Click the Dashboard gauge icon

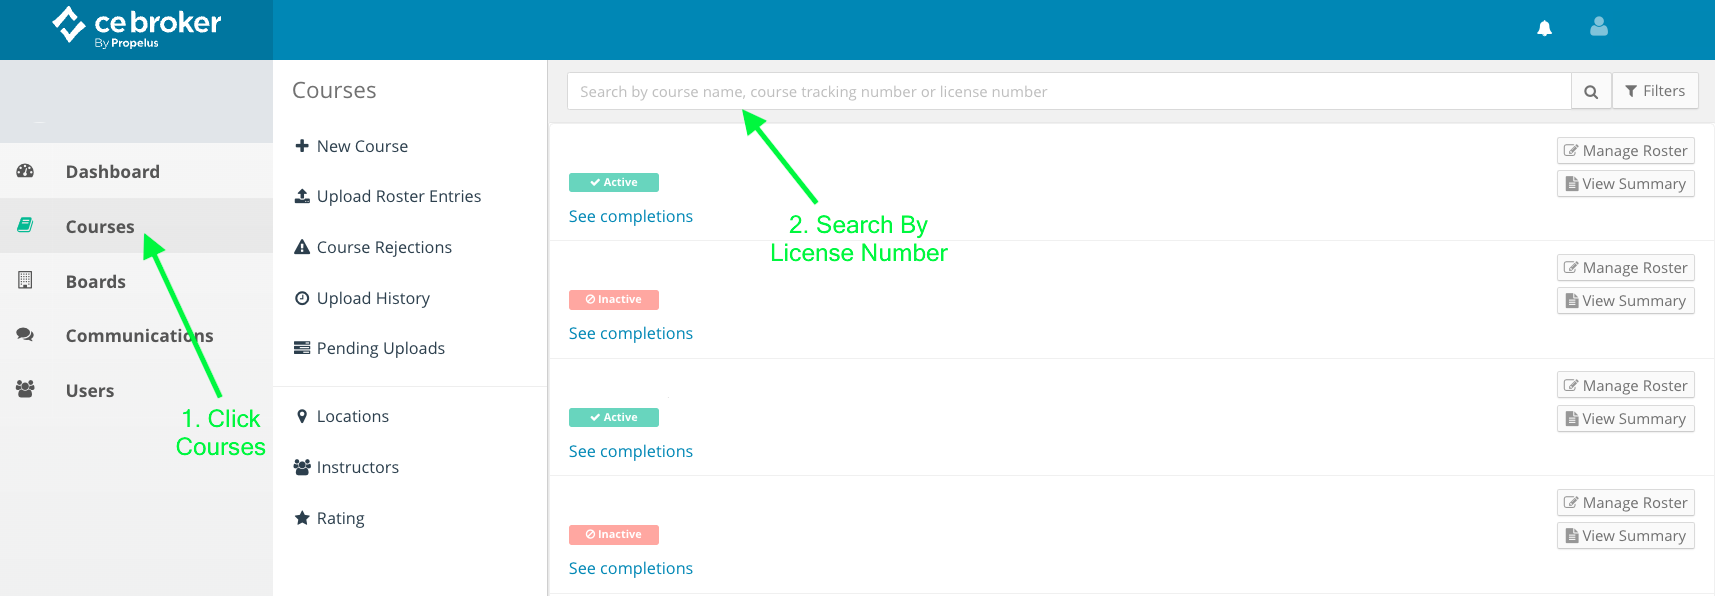pos(26,171)
